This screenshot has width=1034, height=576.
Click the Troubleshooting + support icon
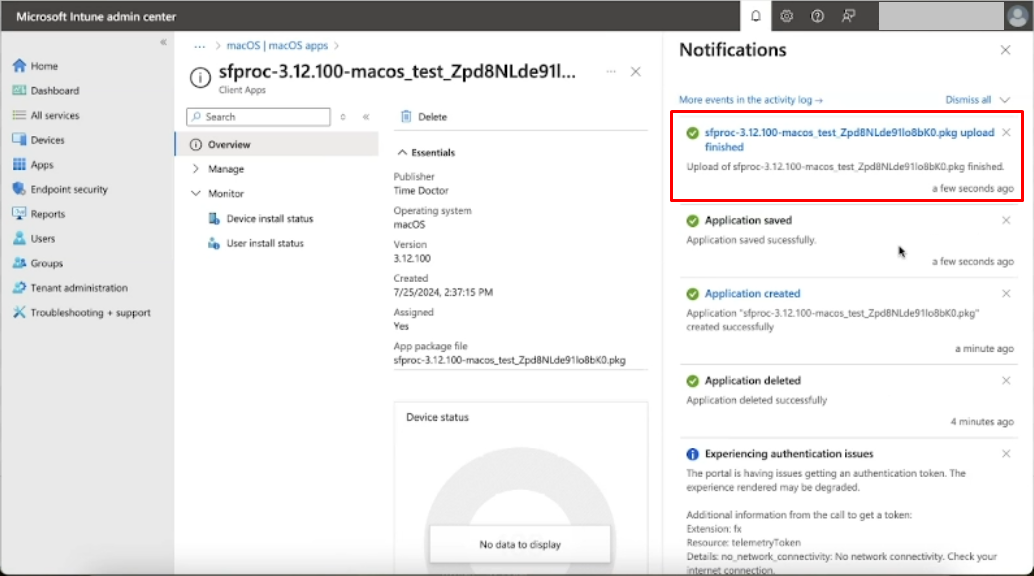click(19, 312)
